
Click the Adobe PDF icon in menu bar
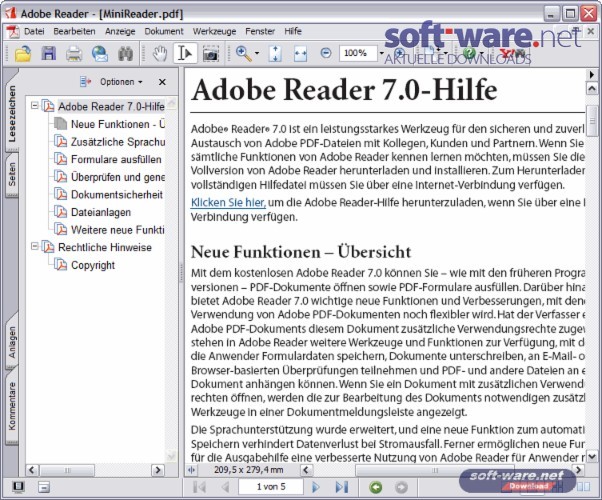[12, 31]
